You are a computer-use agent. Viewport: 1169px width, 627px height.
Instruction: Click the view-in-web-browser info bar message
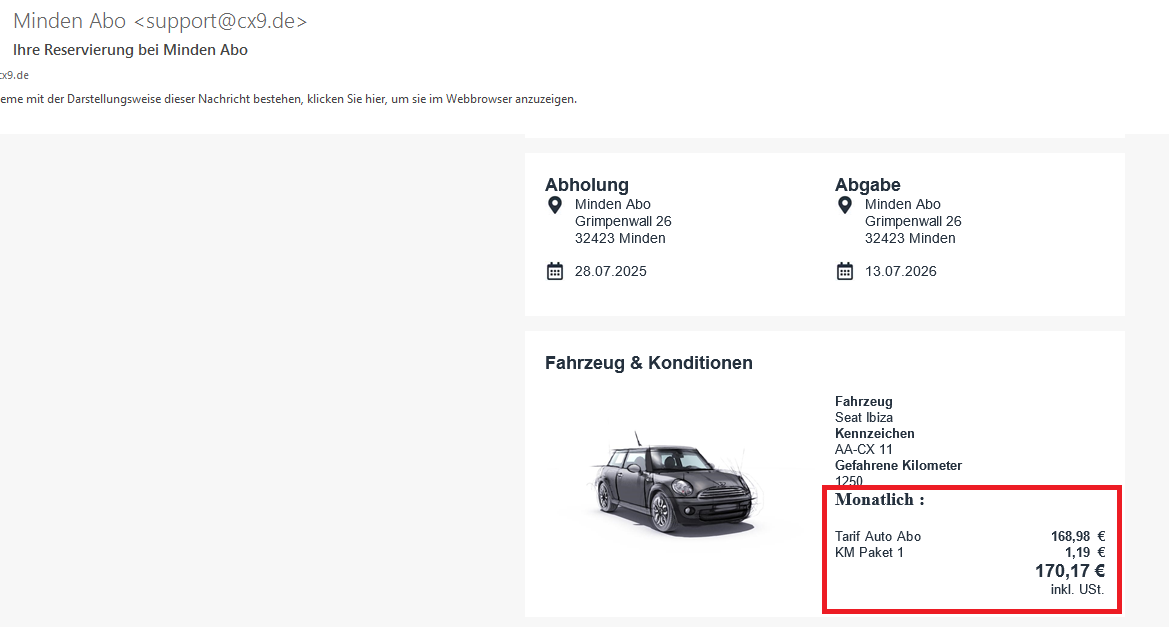[x=288, y=99]
